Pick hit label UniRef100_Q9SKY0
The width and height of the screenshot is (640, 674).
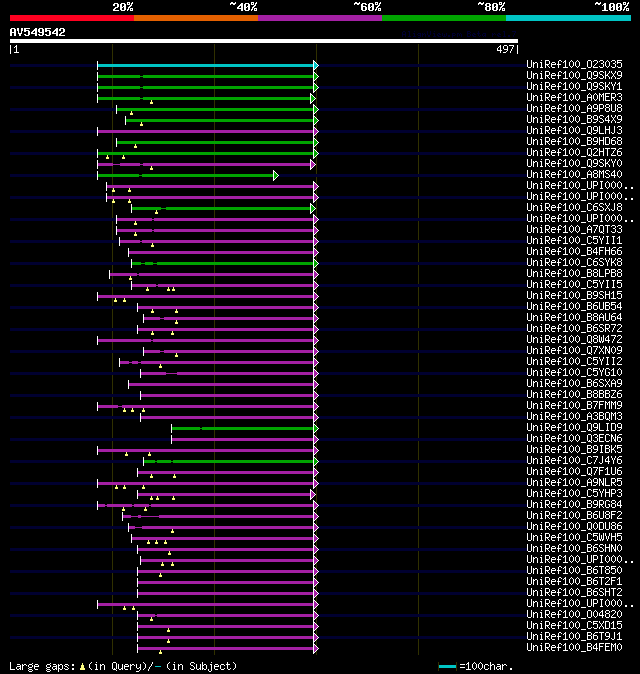[x=574, y=163]
